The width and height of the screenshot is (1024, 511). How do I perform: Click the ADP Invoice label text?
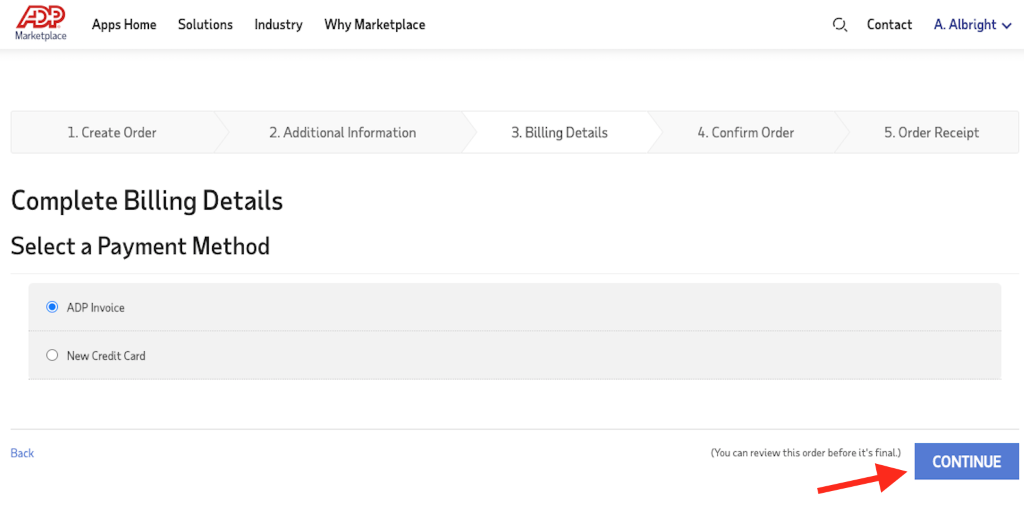[95, 307]
